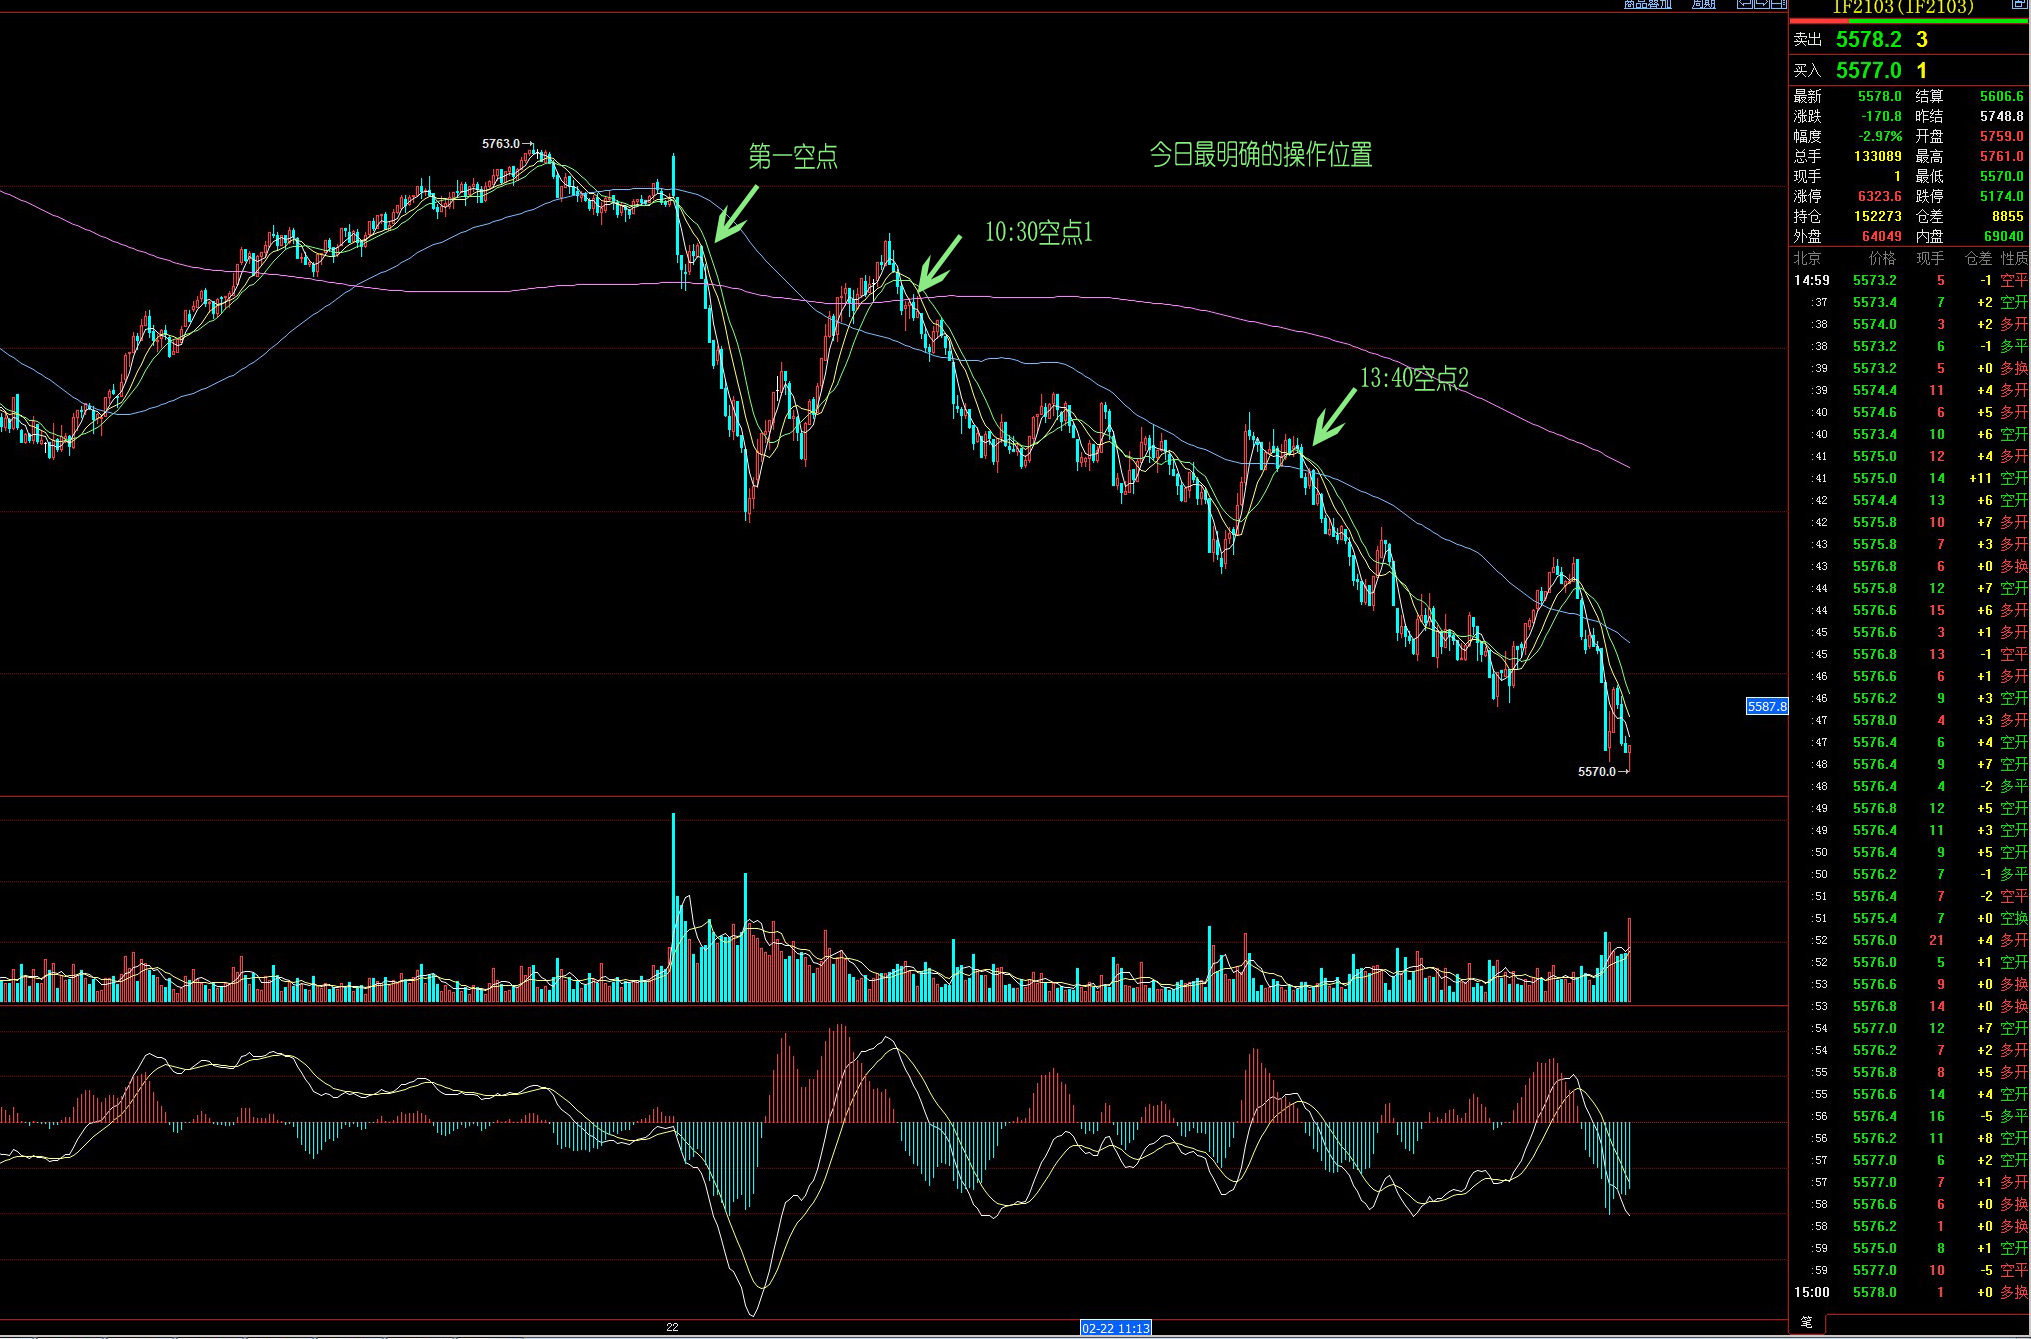Image resolution: width=2031 pixels, height=1339 pixels.
Task: Click the buy/sell ratio red-green bar
Action: [x=1909, y=20]
